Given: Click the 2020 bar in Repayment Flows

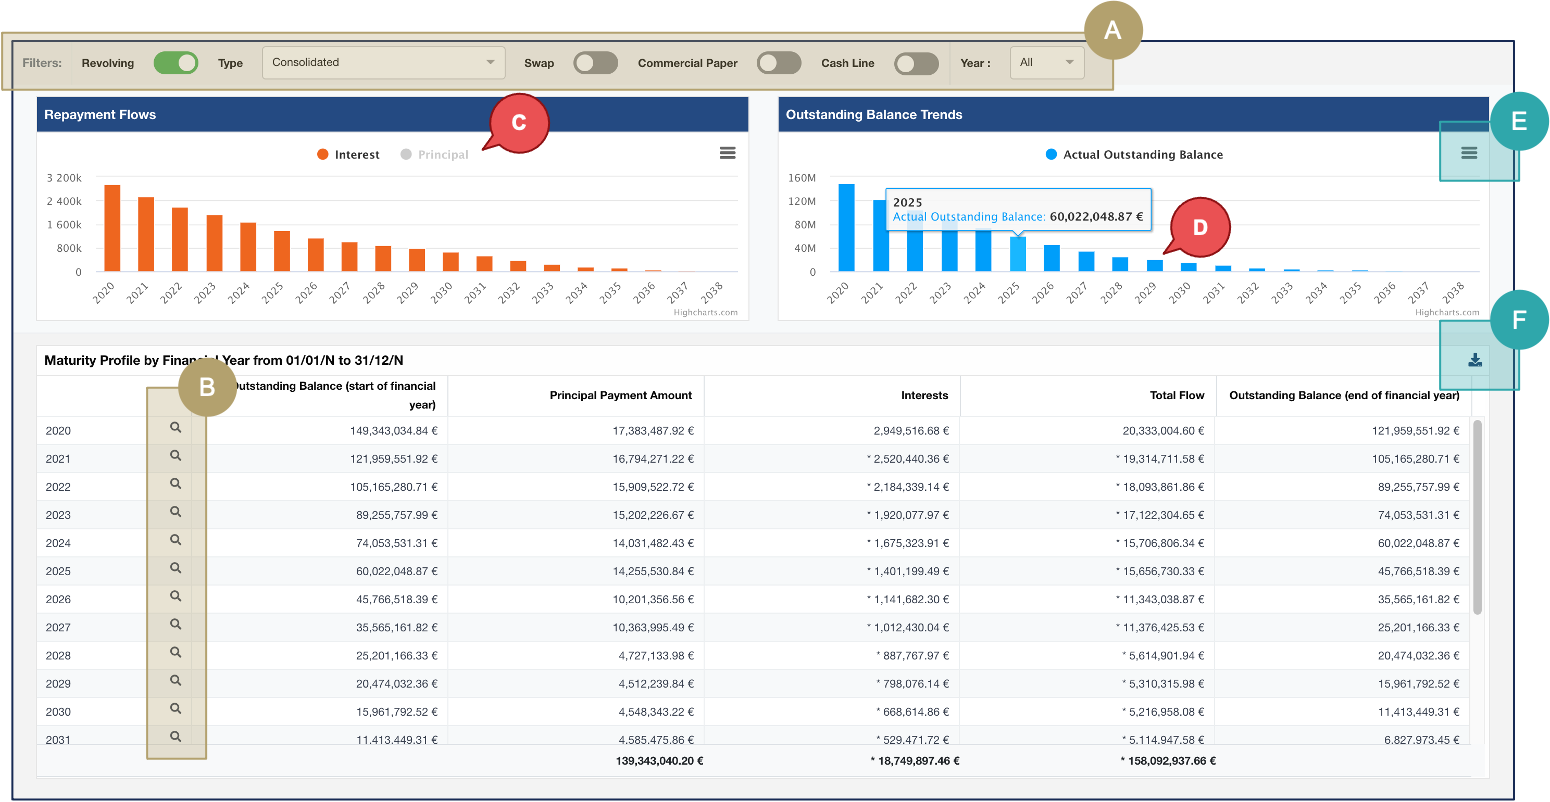Looking at the screenshot, I should 112,228.
